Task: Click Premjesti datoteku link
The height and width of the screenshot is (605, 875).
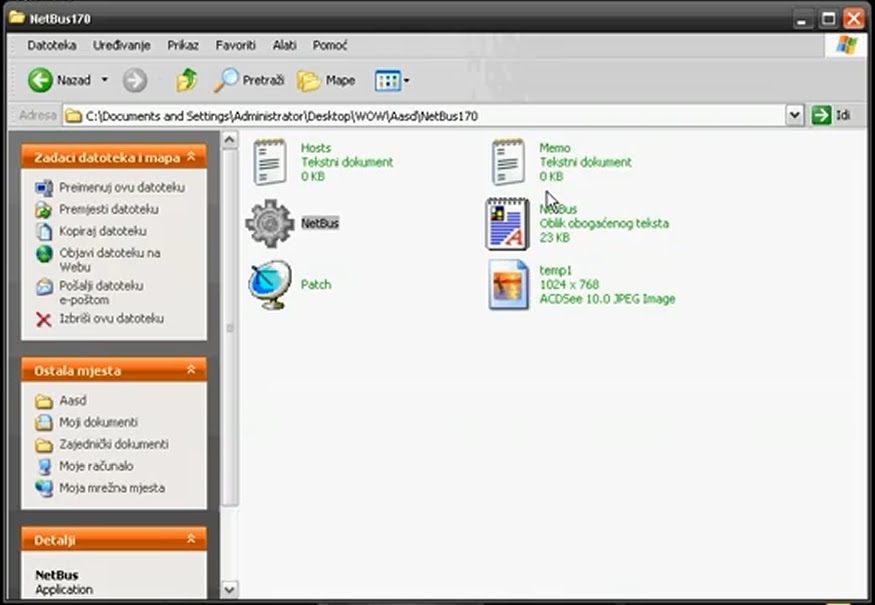Action: pos(109,209)
